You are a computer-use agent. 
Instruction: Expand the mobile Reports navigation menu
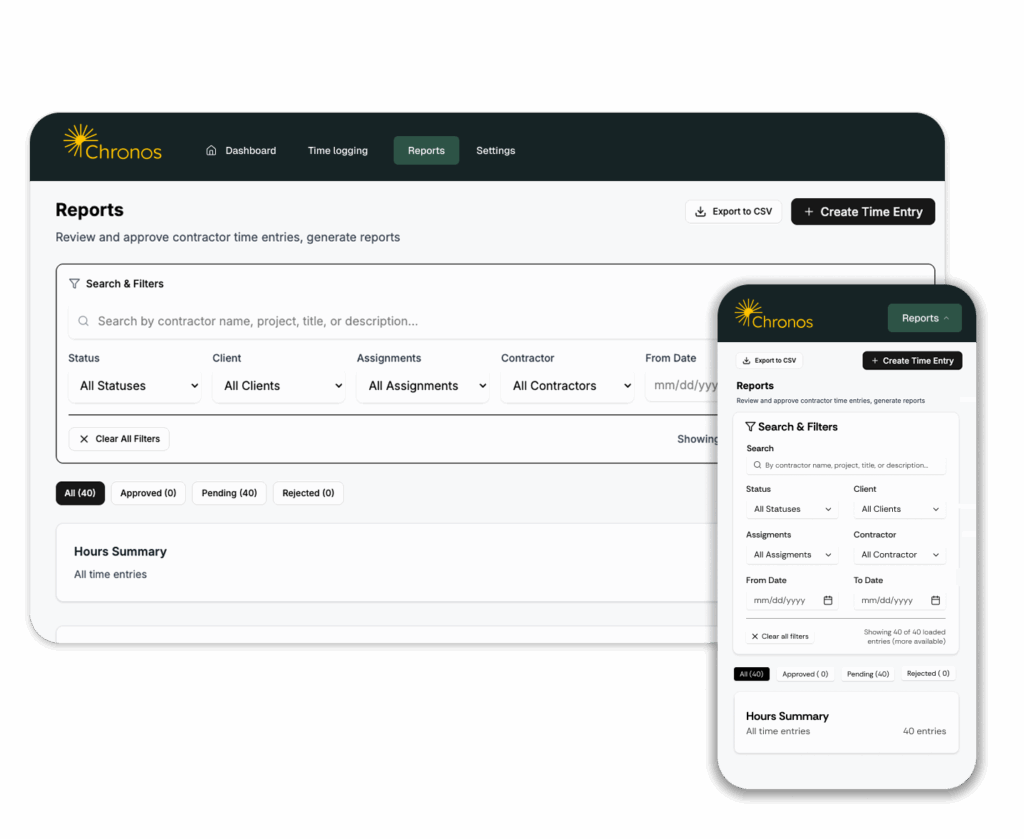[x=924, y=318]
